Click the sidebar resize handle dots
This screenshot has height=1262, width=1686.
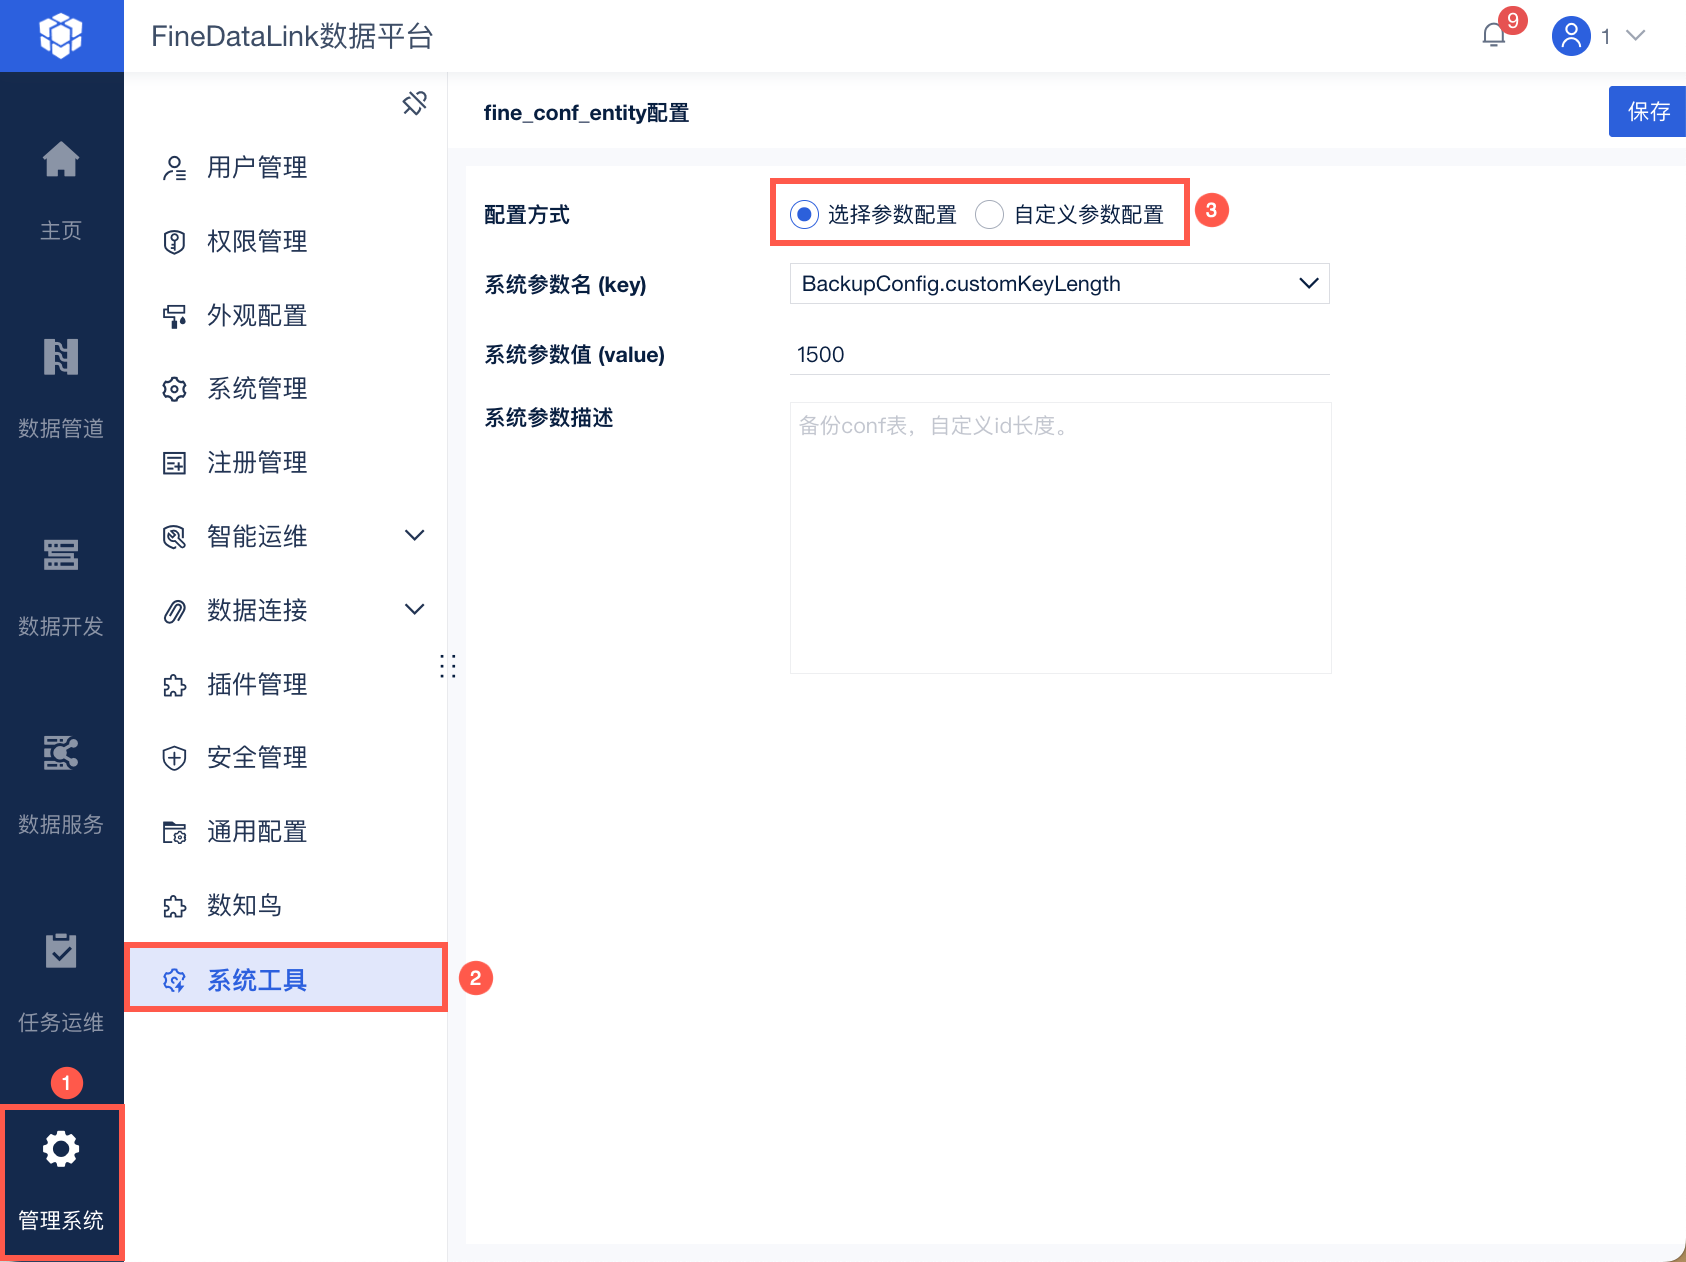(x=448, y=667)
